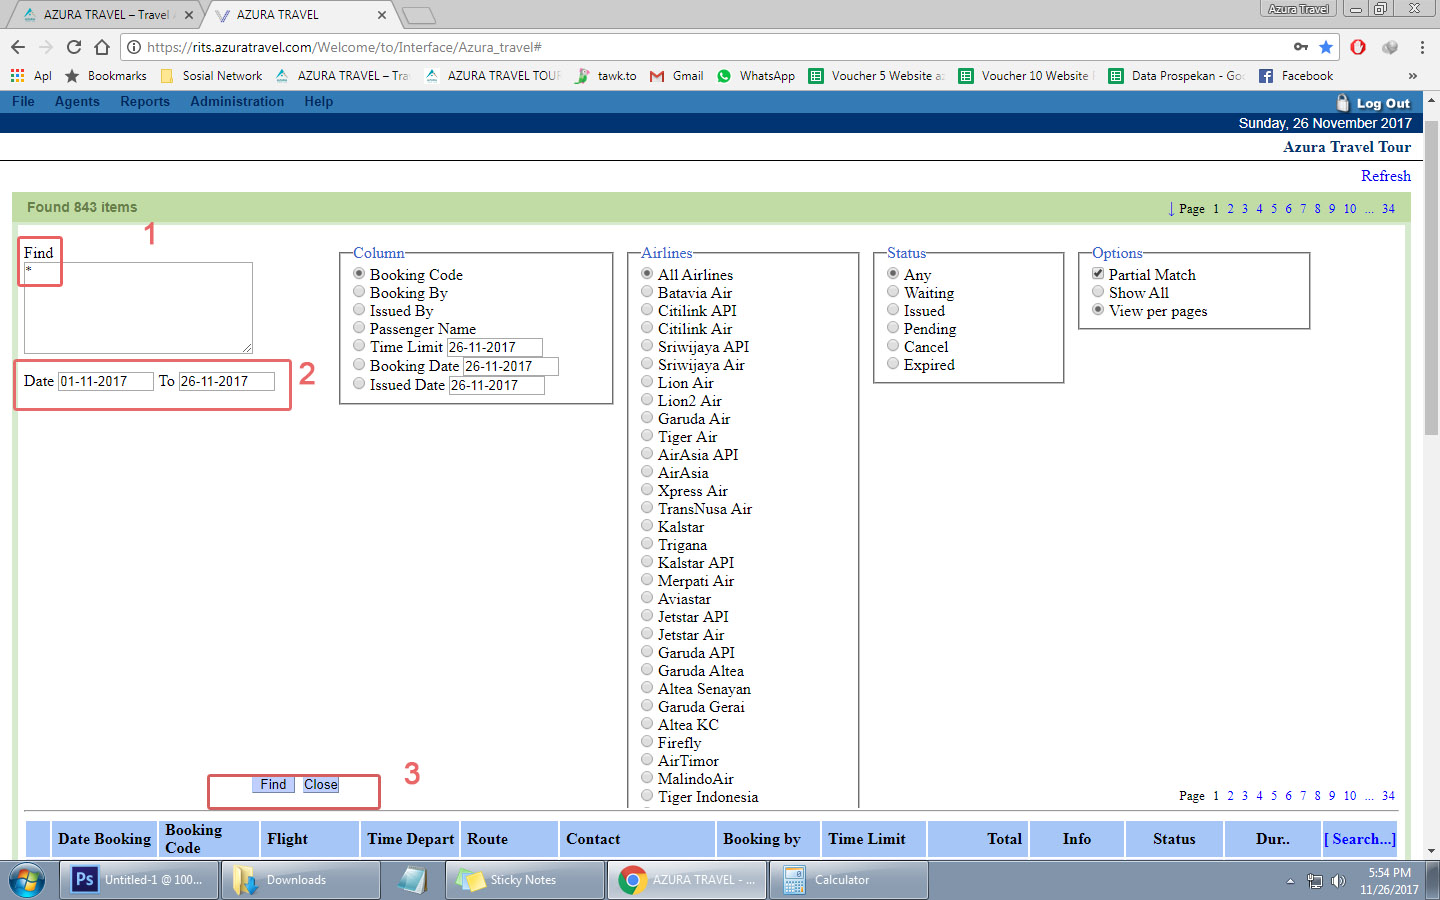Toggle the Partial Match checkbox
The height and width of the screenshot is (900, 1440).
(1098, 274)
